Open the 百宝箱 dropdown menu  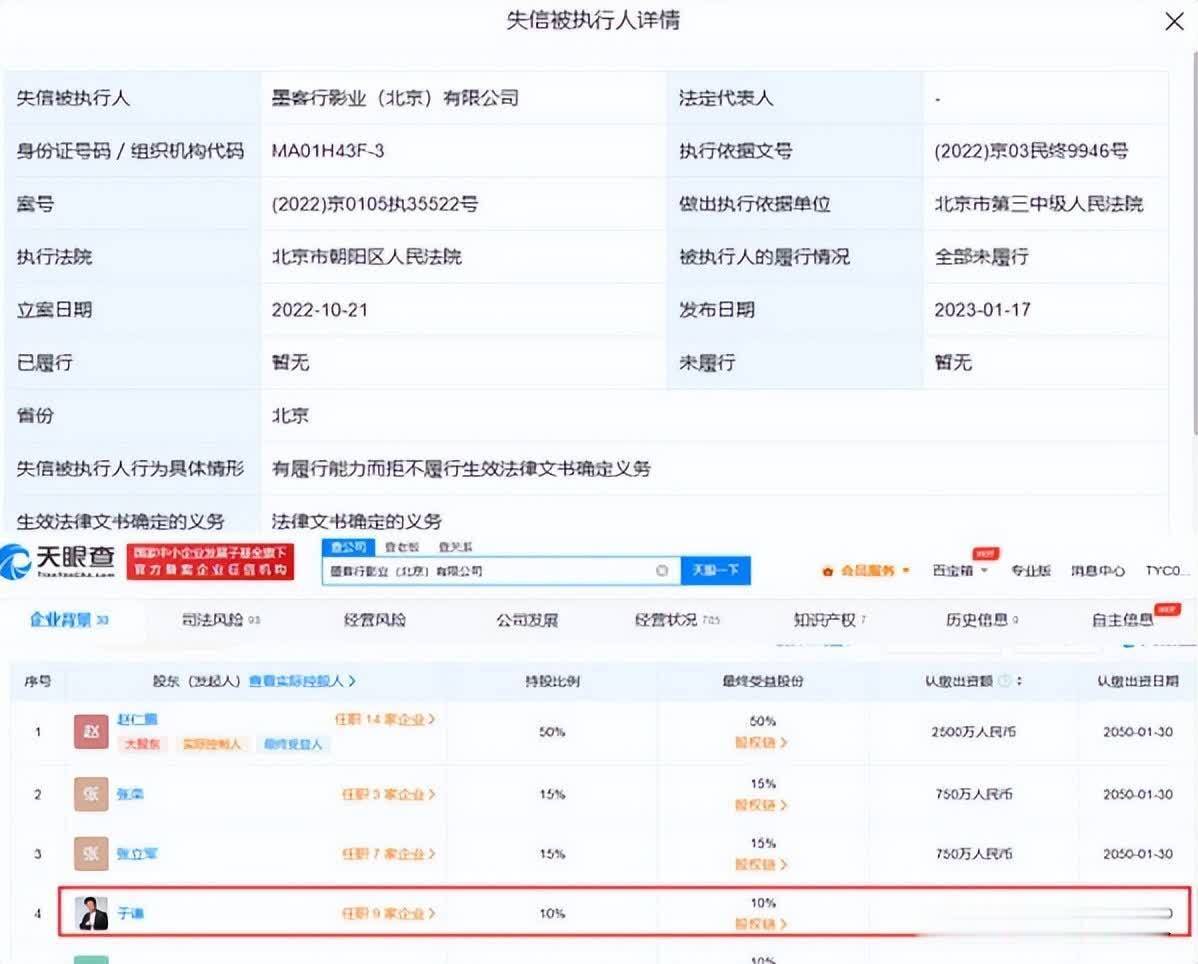click(960, 571)
